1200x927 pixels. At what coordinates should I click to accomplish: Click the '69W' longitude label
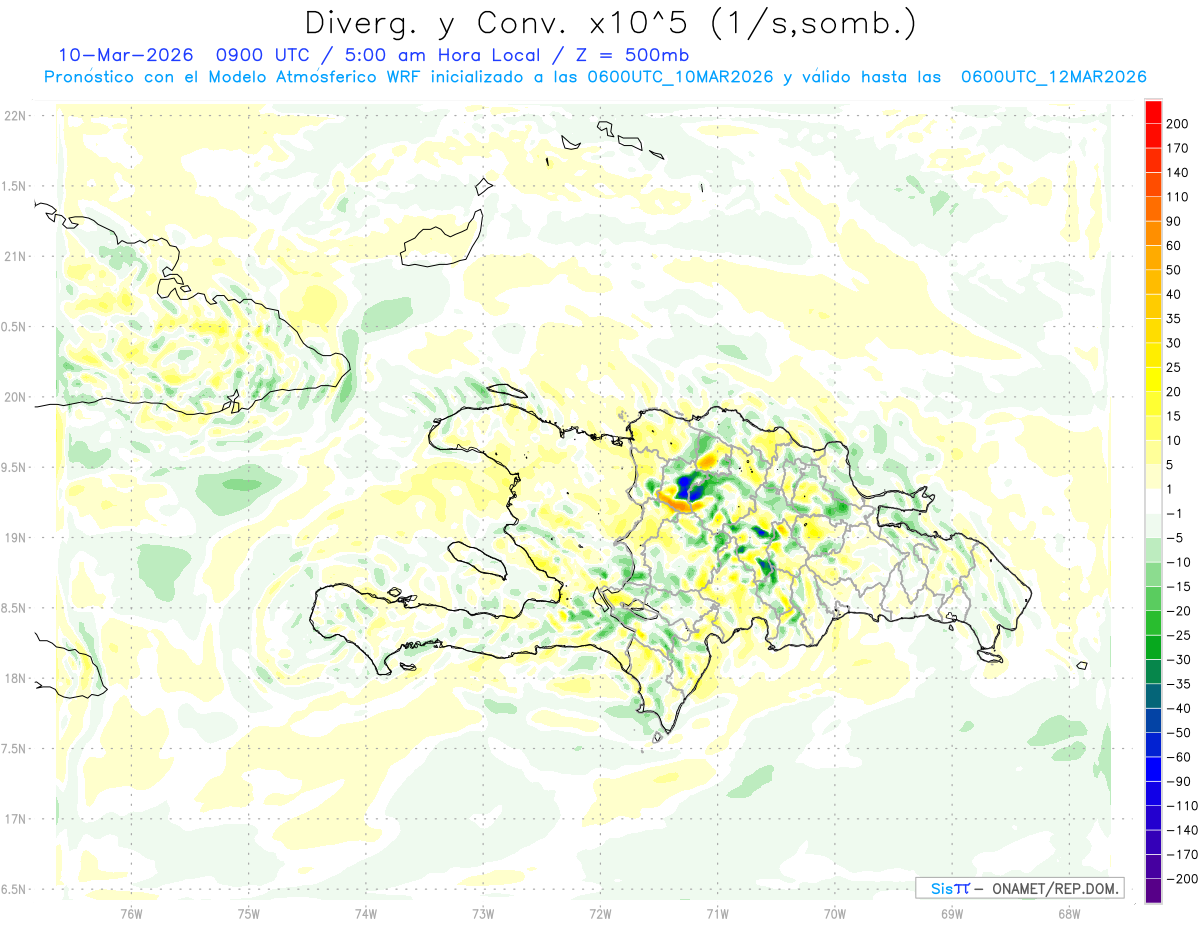pyautogui.click(x=952, y=913)
